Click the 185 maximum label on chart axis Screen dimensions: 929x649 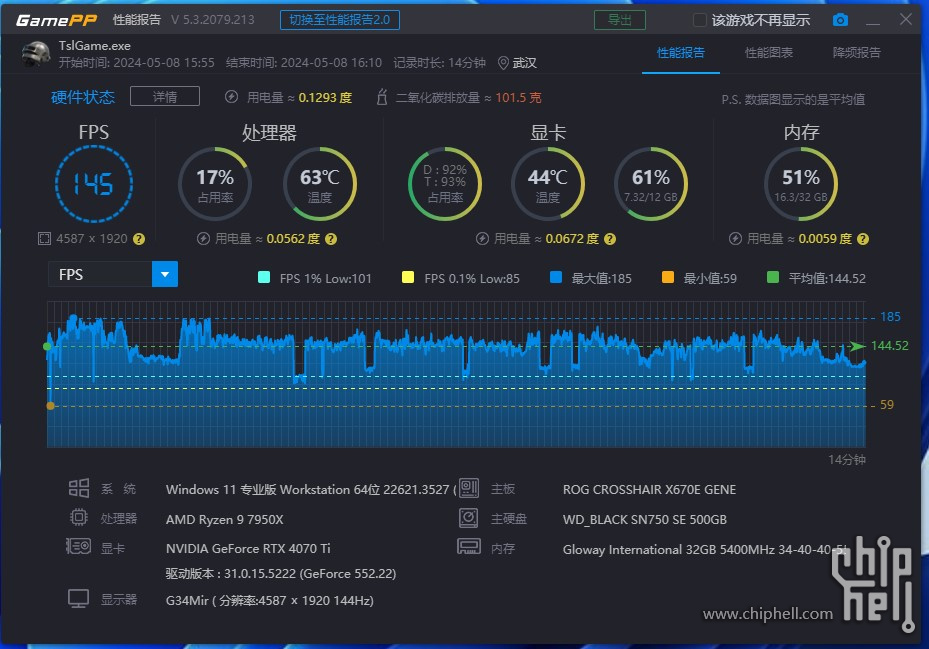[x=890, y=317]
